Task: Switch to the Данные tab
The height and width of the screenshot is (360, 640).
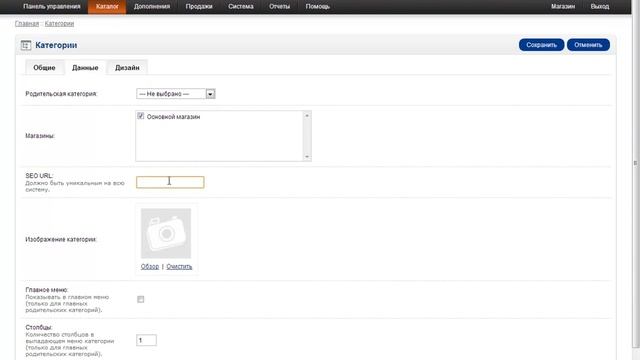Action: coord(85,68)
